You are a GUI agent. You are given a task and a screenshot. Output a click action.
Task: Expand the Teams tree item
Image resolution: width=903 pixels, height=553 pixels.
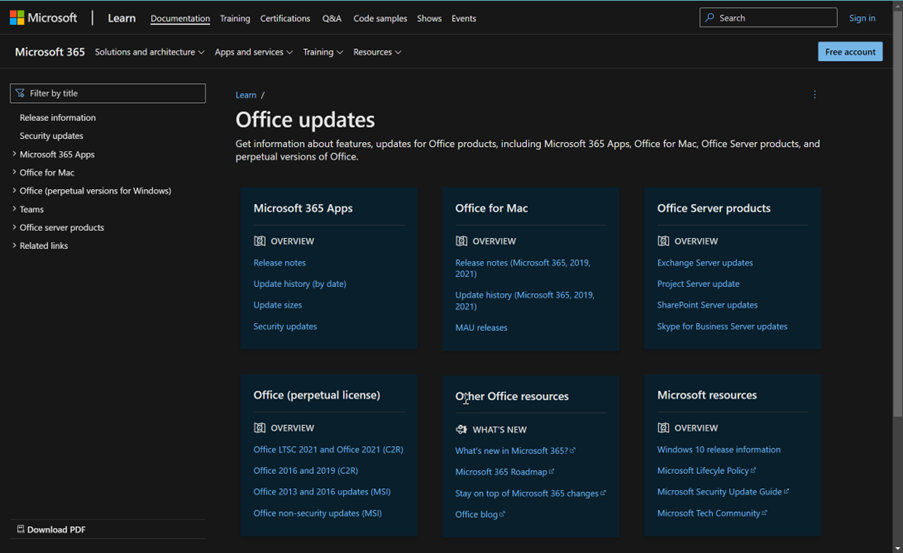(x=14, y=209)
